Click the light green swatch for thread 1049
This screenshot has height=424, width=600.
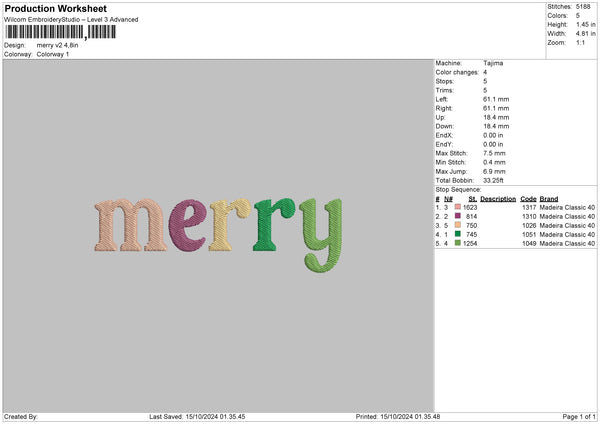coord(458,243)
